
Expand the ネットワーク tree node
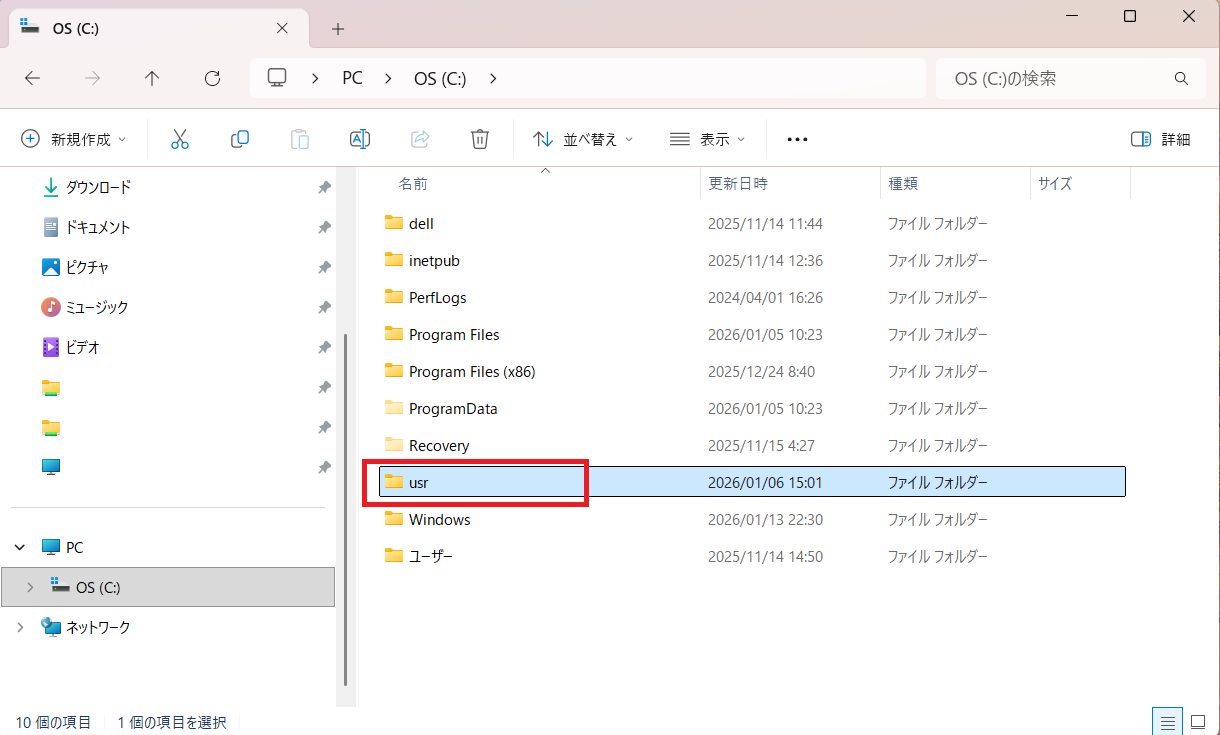[21, 627]
